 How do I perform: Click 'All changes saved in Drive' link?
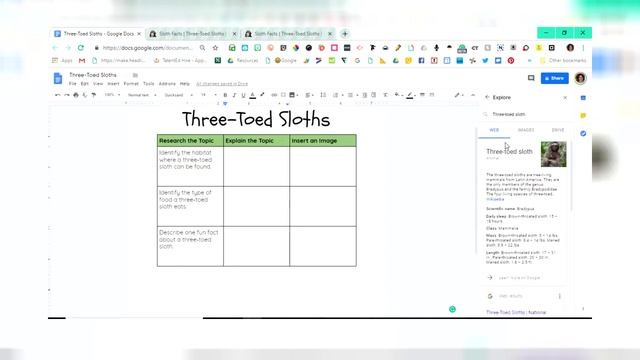pyautogui.click(x=222, y=84)
